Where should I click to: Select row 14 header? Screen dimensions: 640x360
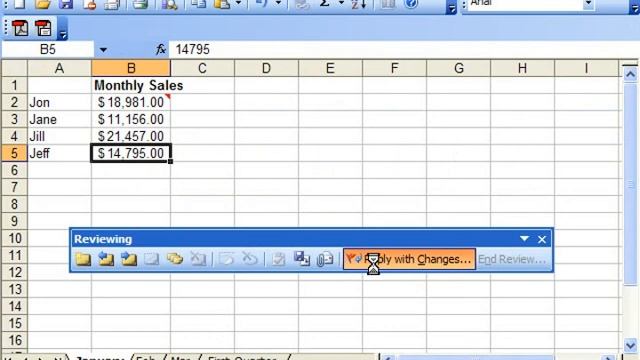click(x=14, y=306)
